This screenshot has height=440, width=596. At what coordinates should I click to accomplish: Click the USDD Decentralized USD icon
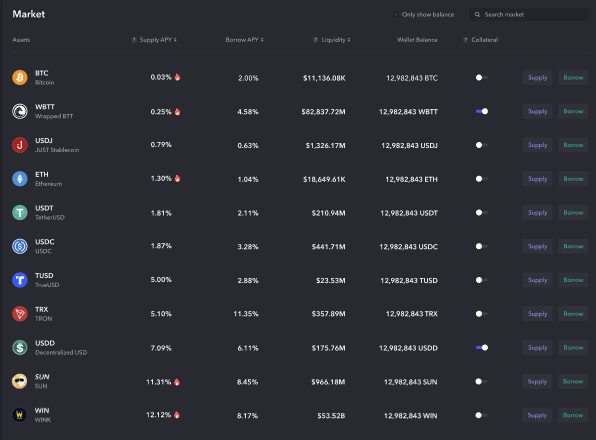point(20,348)
